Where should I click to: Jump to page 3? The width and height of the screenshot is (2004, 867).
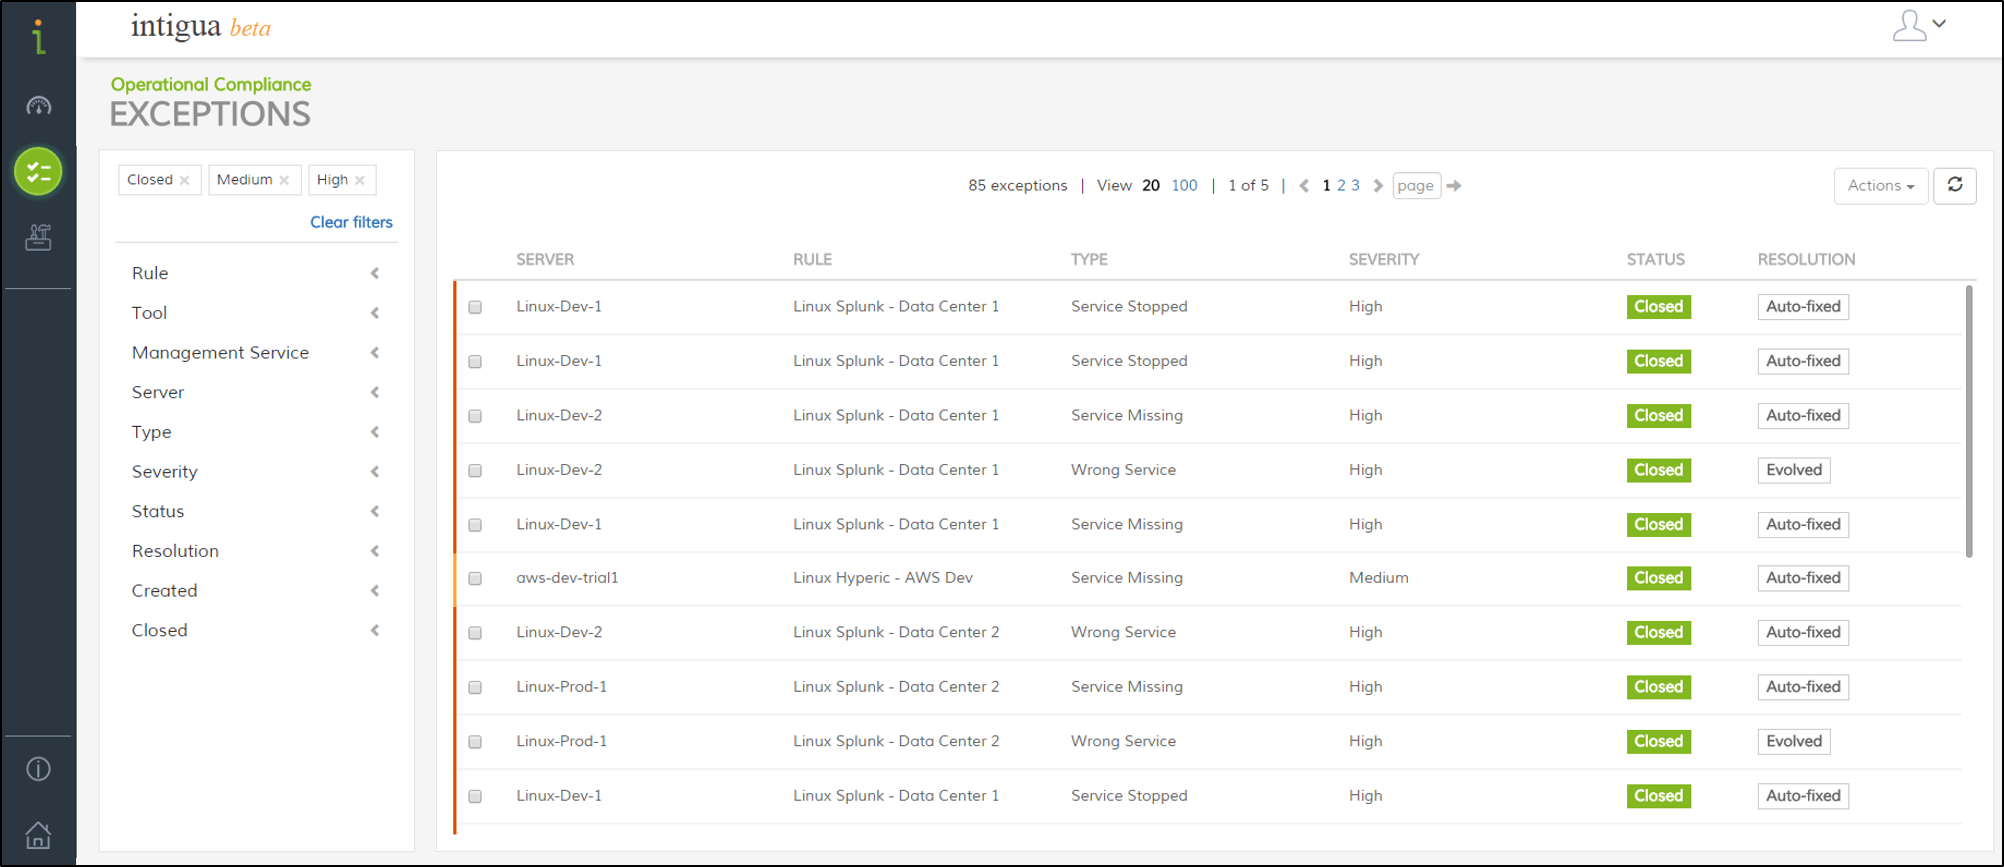coord(1355,186)
